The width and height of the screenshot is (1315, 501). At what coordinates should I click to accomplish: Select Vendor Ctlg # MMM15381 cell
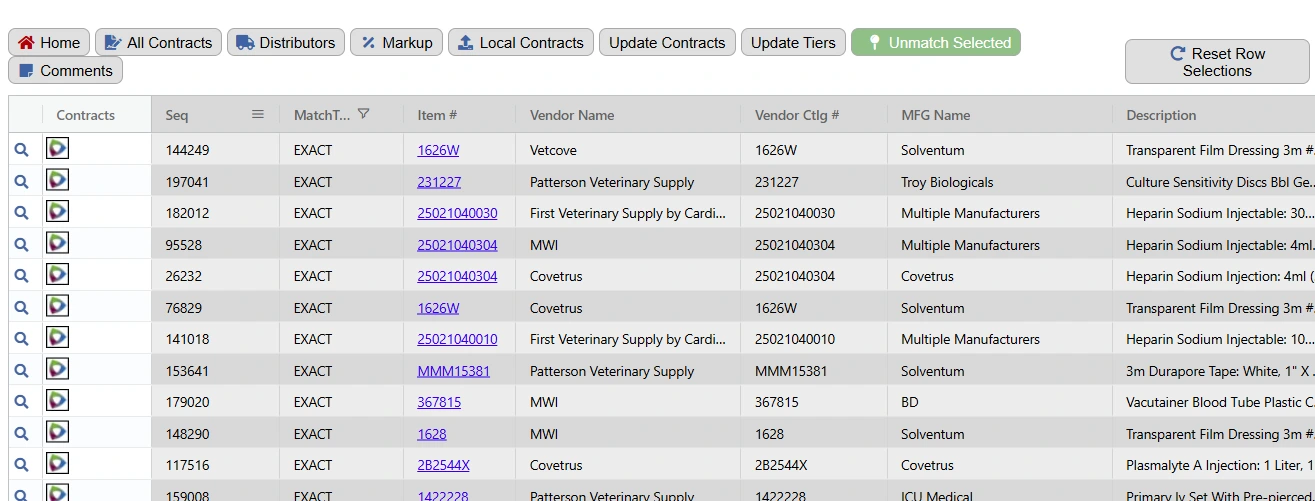click(x=814, y=371)
